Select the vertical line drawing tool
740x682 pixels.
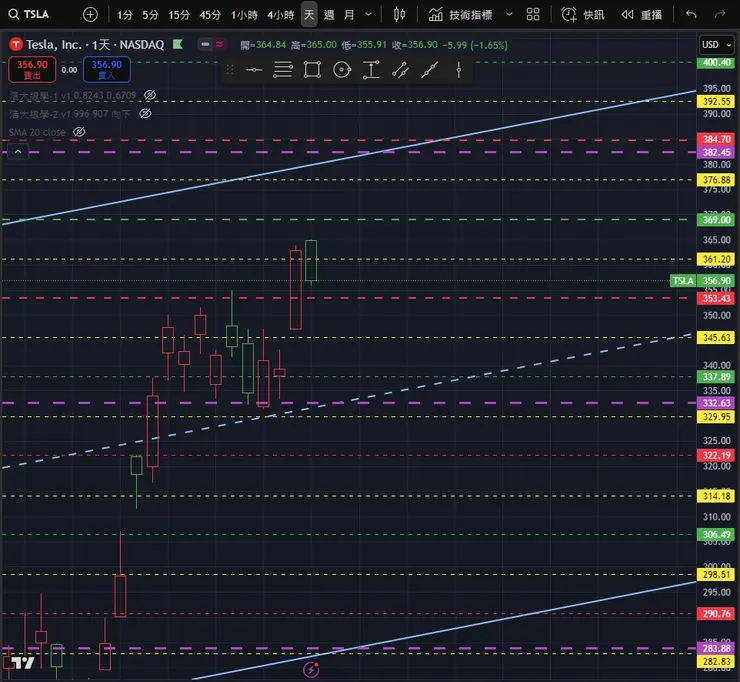click(458, 70)
